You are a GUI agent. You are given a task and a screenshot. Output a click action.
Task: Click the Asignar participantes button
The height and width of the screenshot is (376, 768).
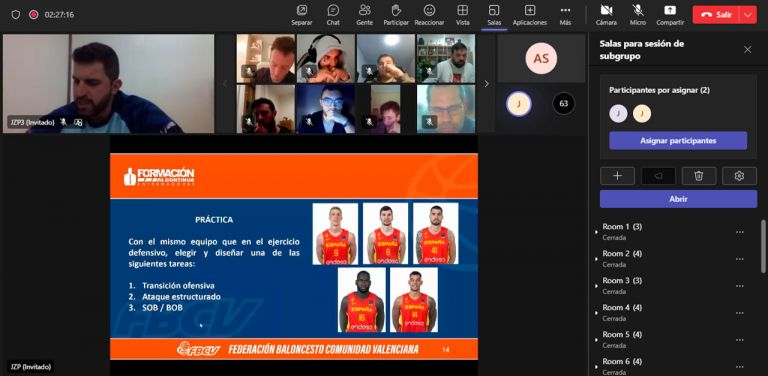[x=678, y=141]
